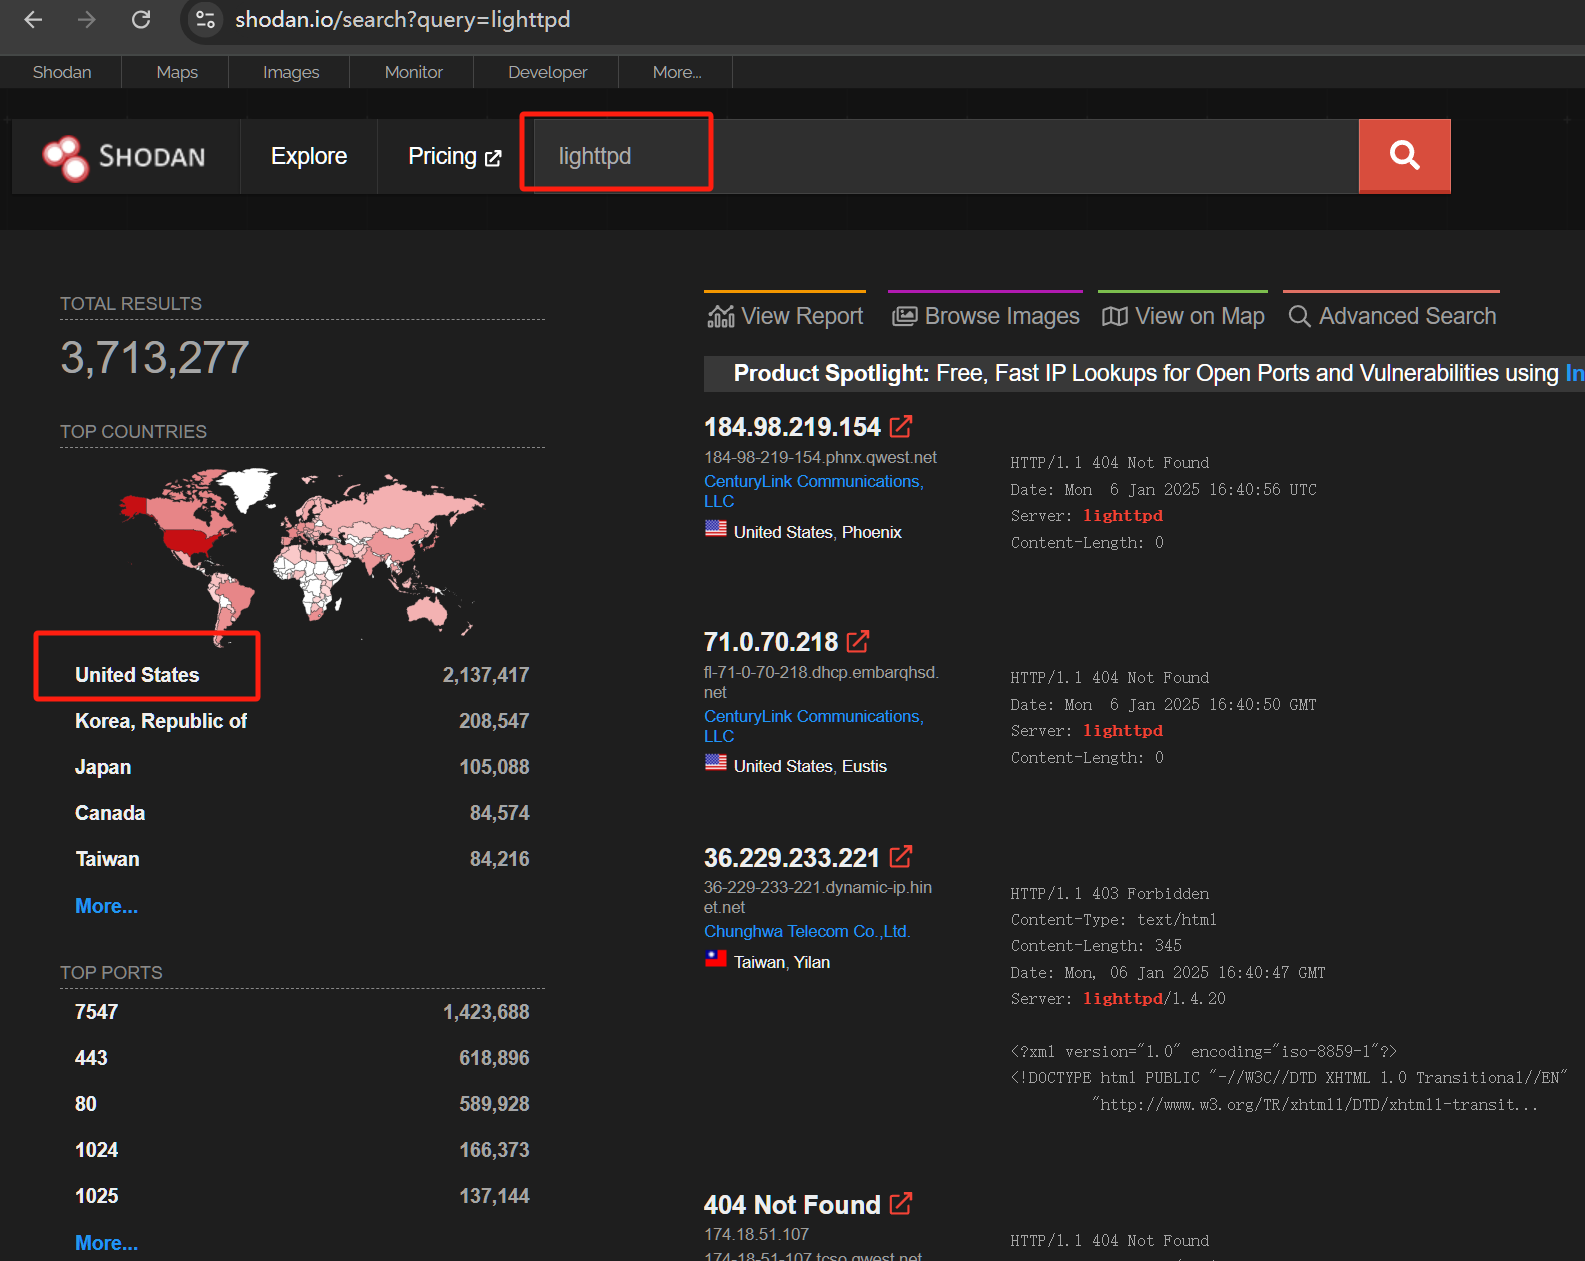Screen dimensions: 1585x1261
Task: Click the View on Map icon
Action: (x=1114, y=316)
